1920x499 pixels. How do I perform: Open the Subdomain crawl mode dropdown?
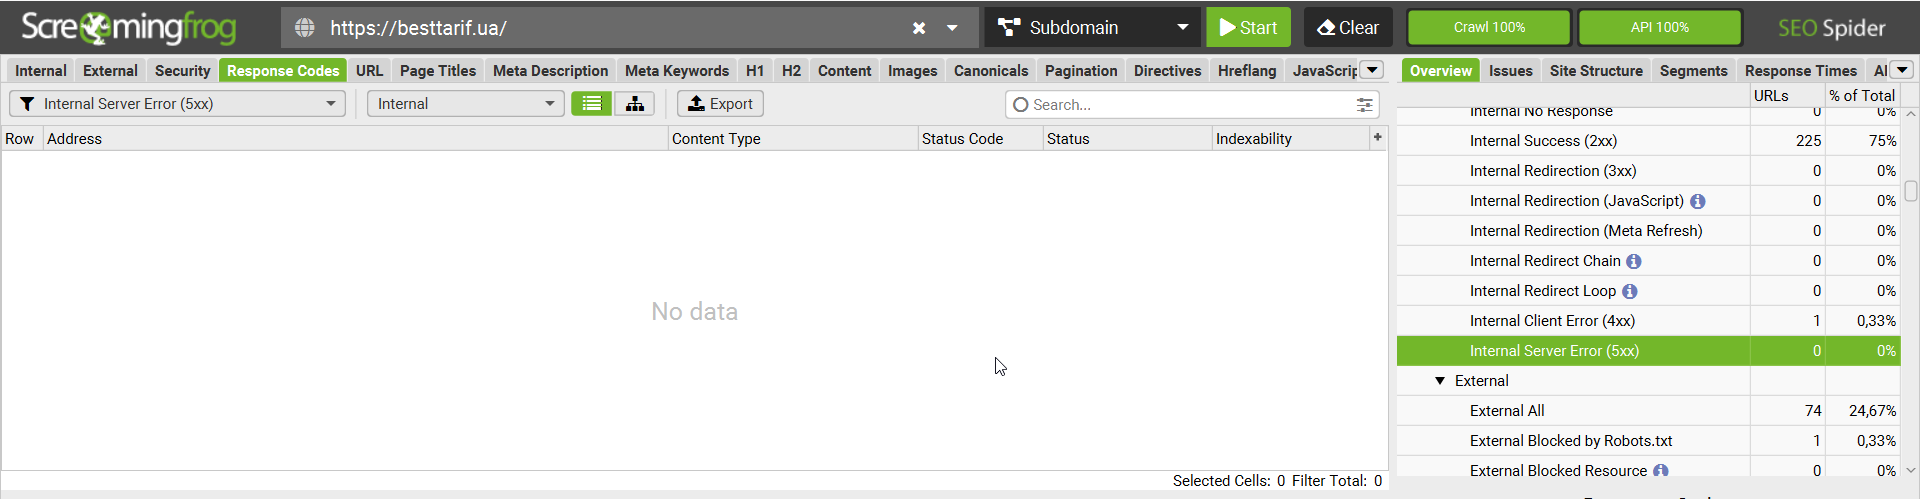(x=1093, y=28)
